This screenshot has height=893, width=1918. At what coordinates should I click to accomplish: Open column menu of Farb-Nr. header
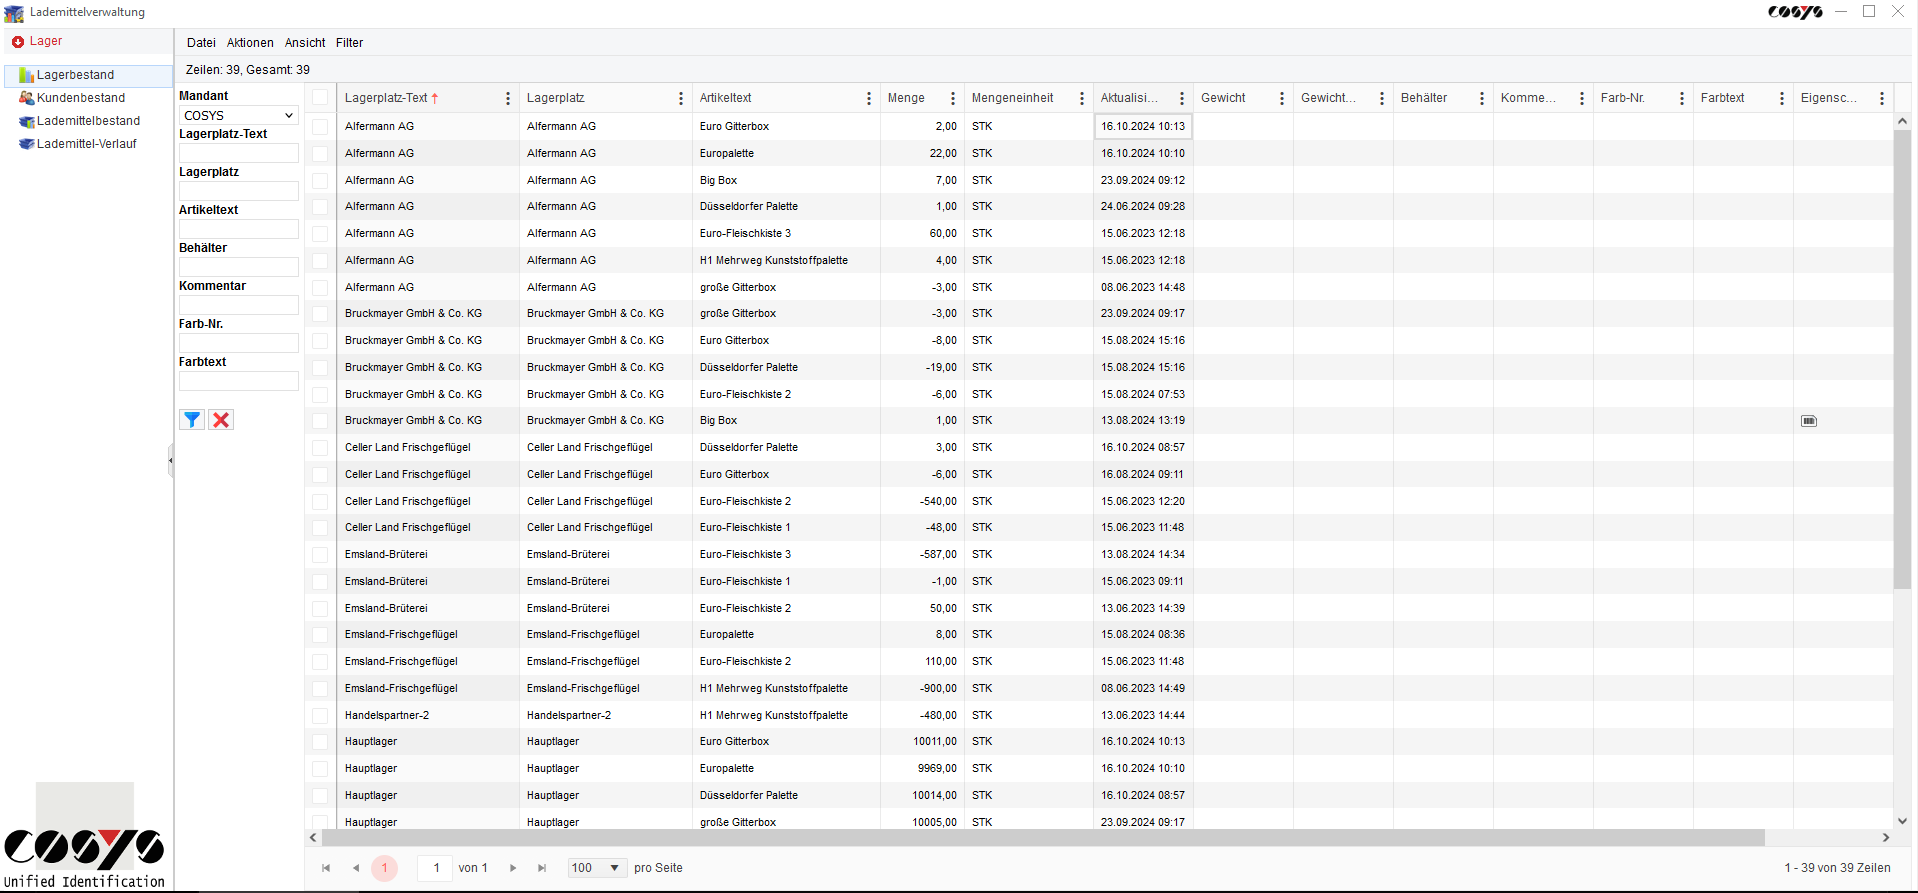(x=1682, y=98)
